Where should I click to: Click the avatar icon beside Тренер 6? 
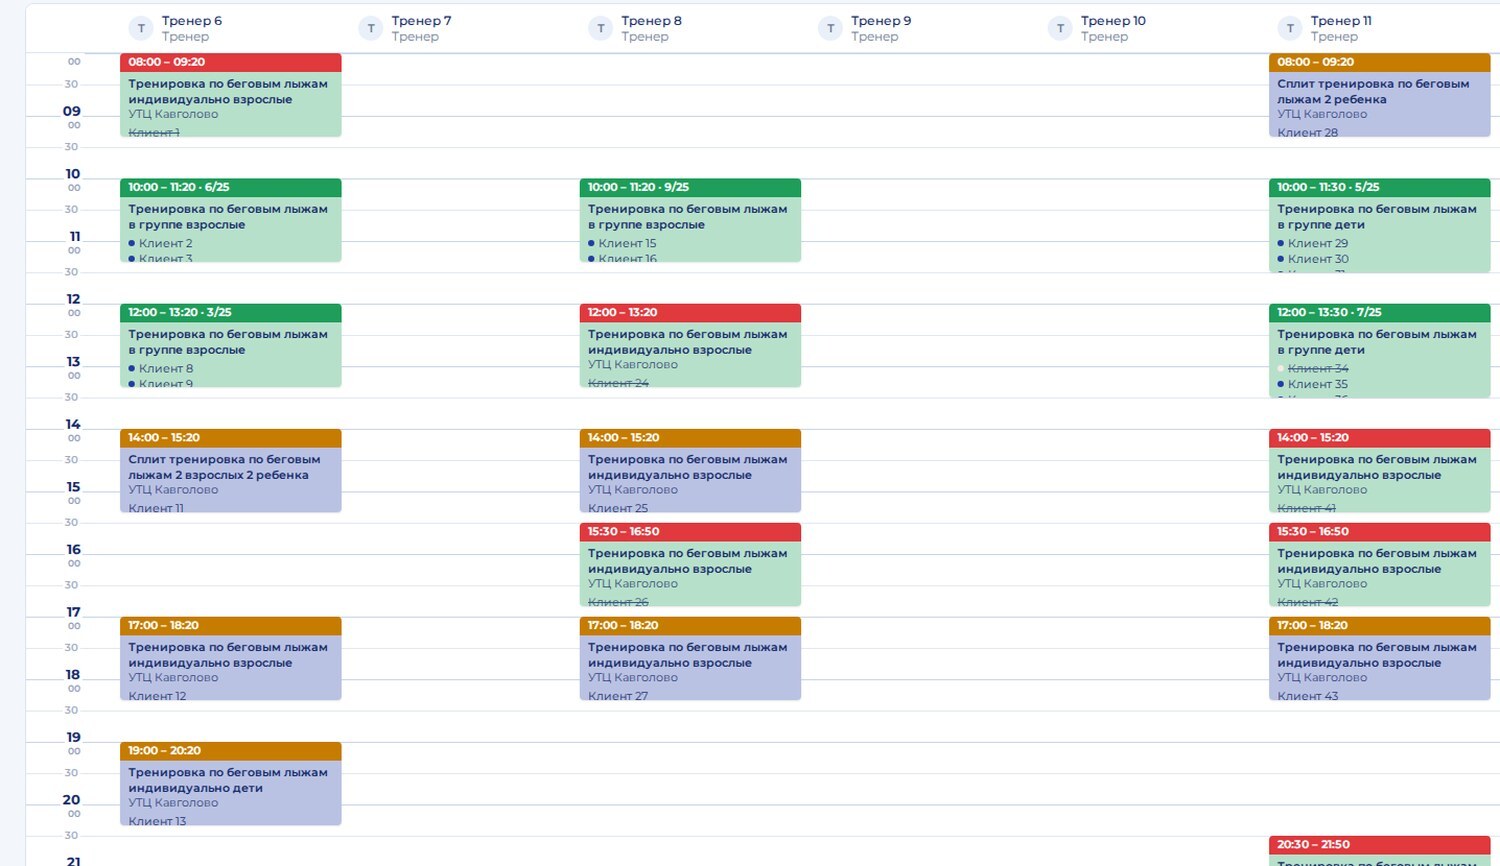coord(141,29)
